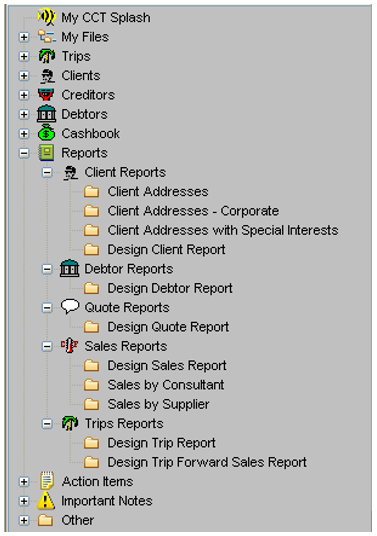Select the Debtor Reports label
377x536 pixels.
[129, 269]
